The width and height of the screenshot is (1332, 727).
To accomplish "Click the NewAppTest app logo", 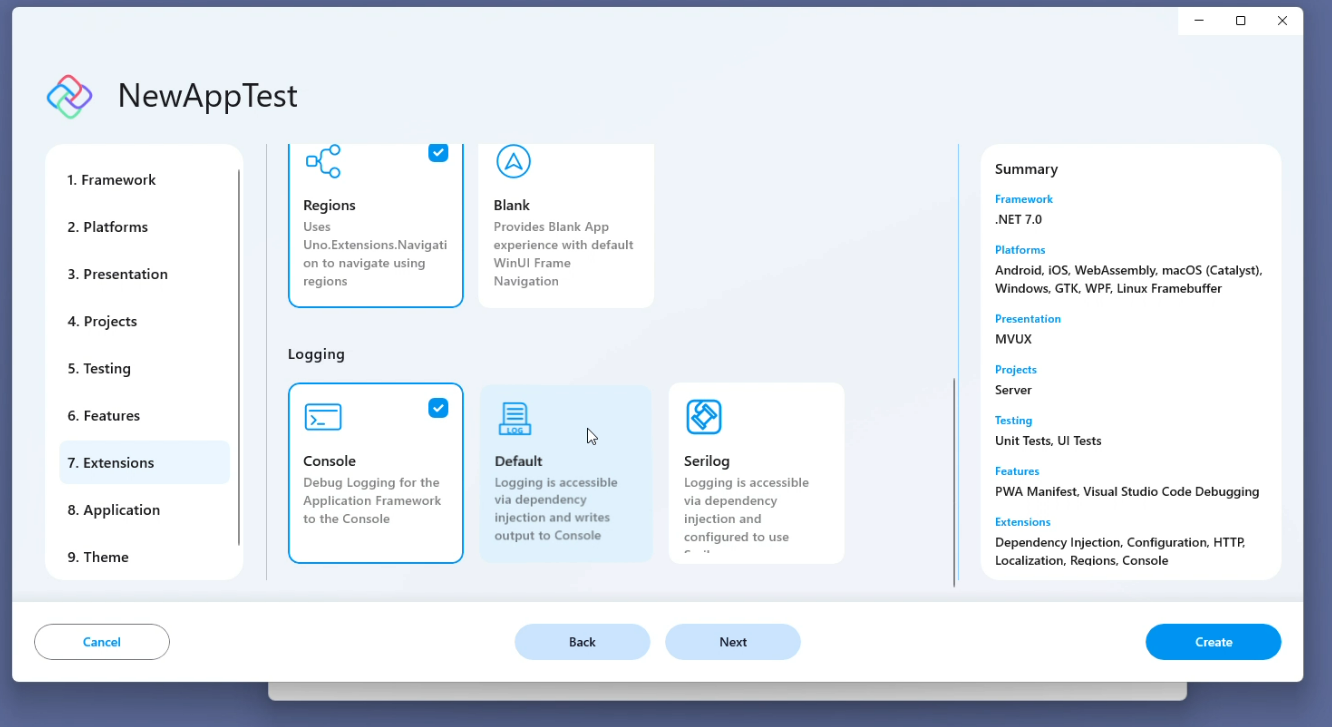I will pyautogui.click(x=69, y=95).
